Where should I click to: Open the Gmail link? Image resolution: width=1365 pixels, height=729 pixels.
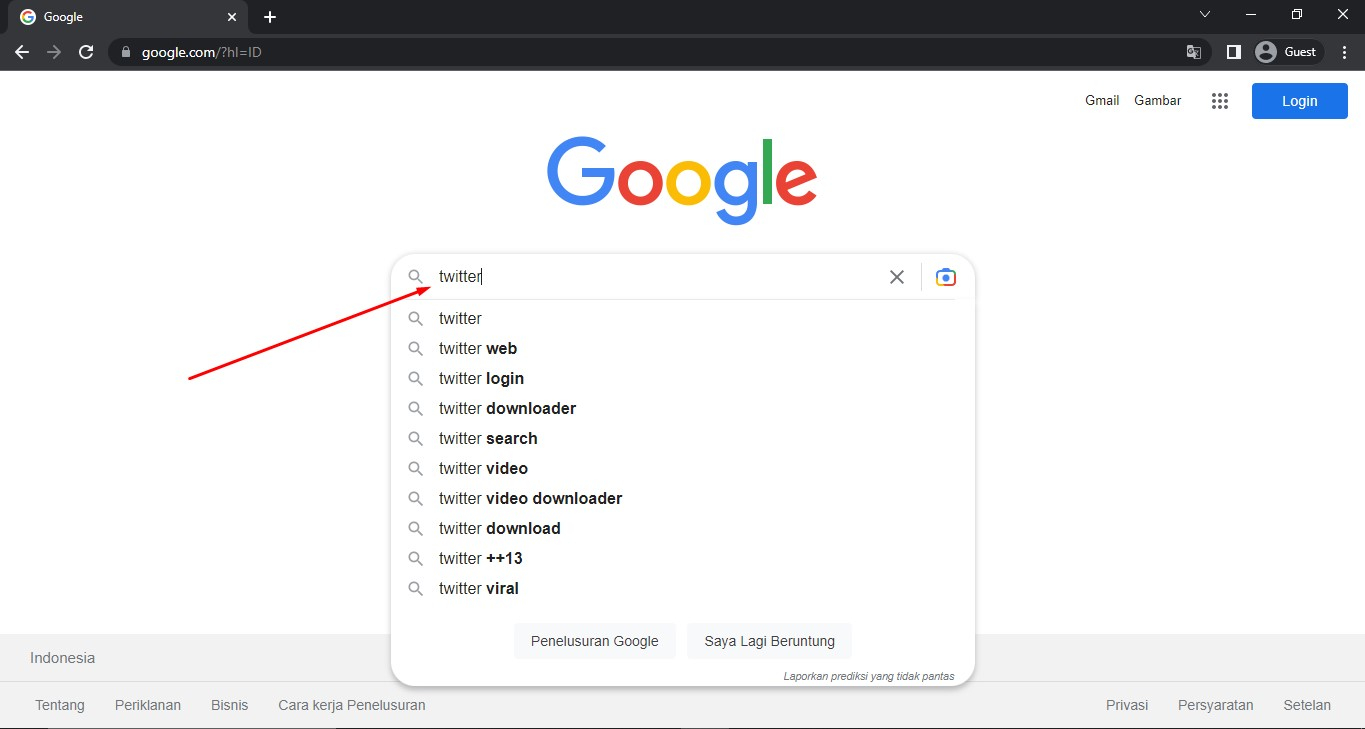tap(1102, 100)
